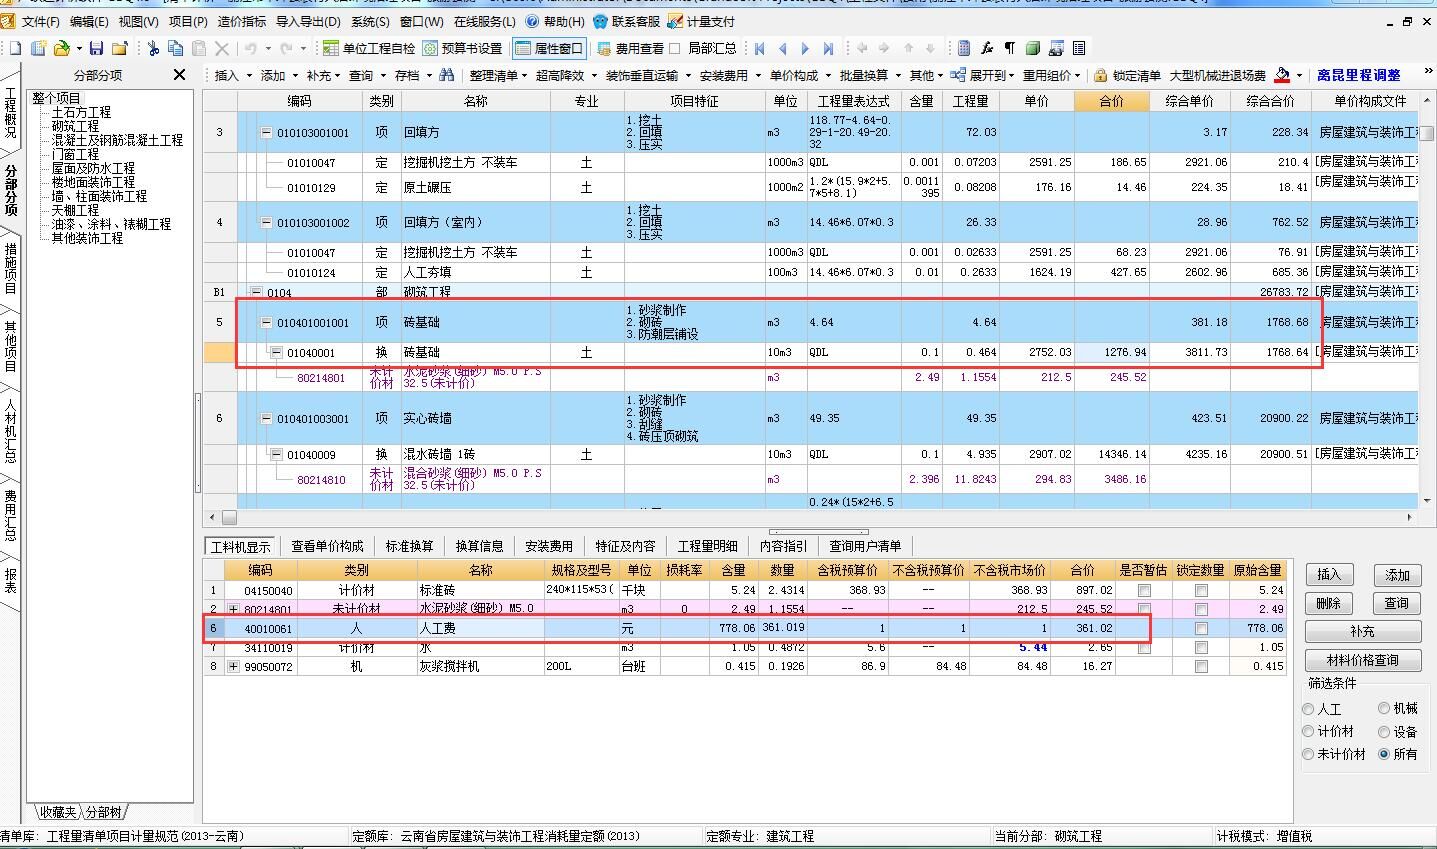Switch to 标准换算 tab

(410, 546)
